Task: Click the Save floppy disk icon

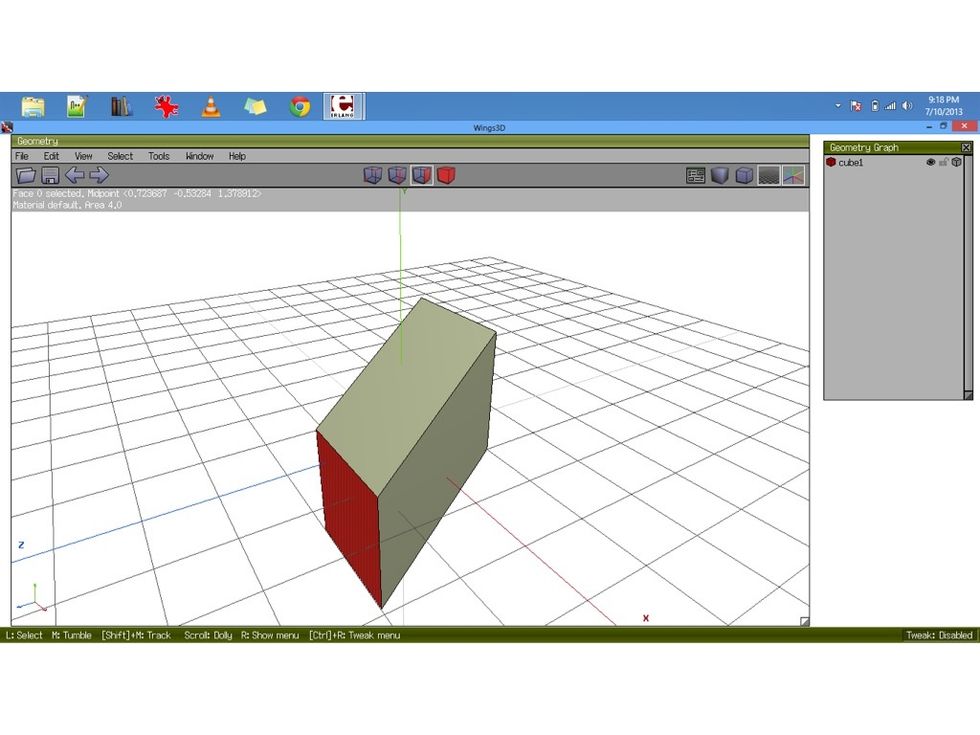Action: coord(49,176)
